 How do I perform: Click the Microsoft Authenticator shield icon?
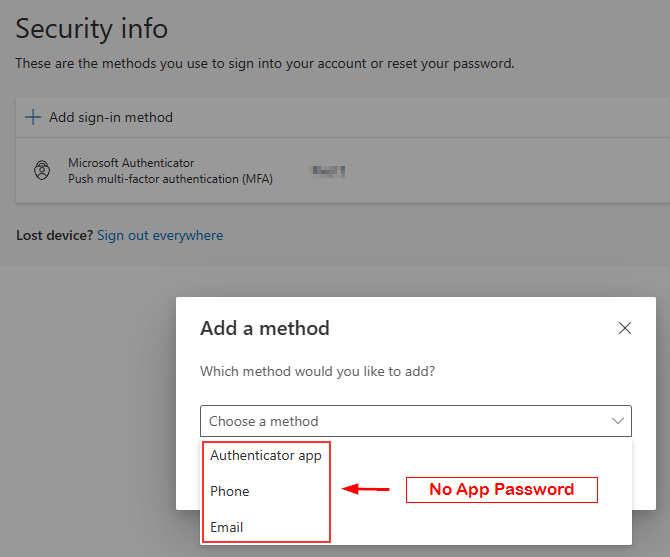tap(42, 170)
